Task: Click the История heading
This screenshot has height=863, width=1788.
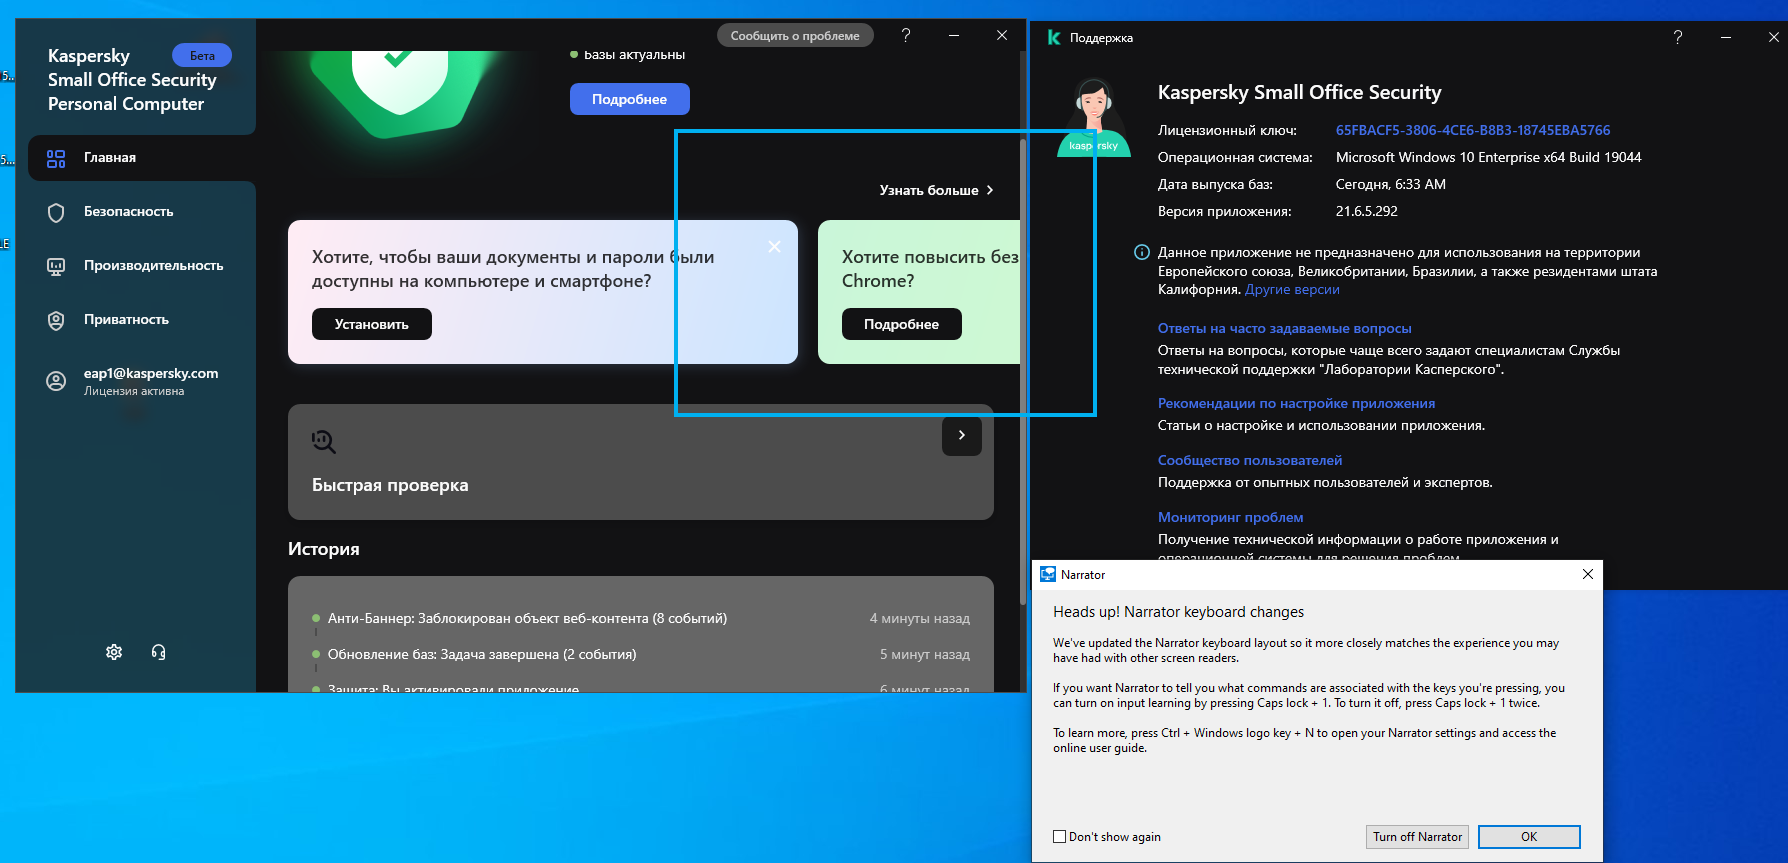Action: [324, 549]
